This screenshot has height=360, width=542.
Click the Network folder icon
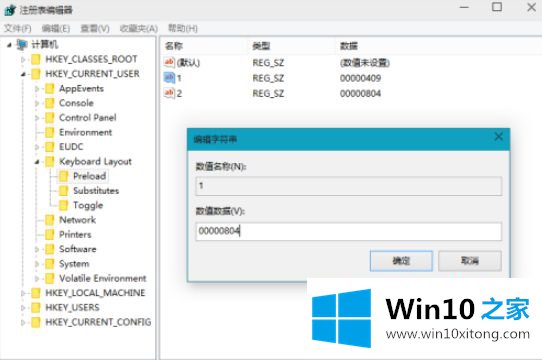click(50, 220)
